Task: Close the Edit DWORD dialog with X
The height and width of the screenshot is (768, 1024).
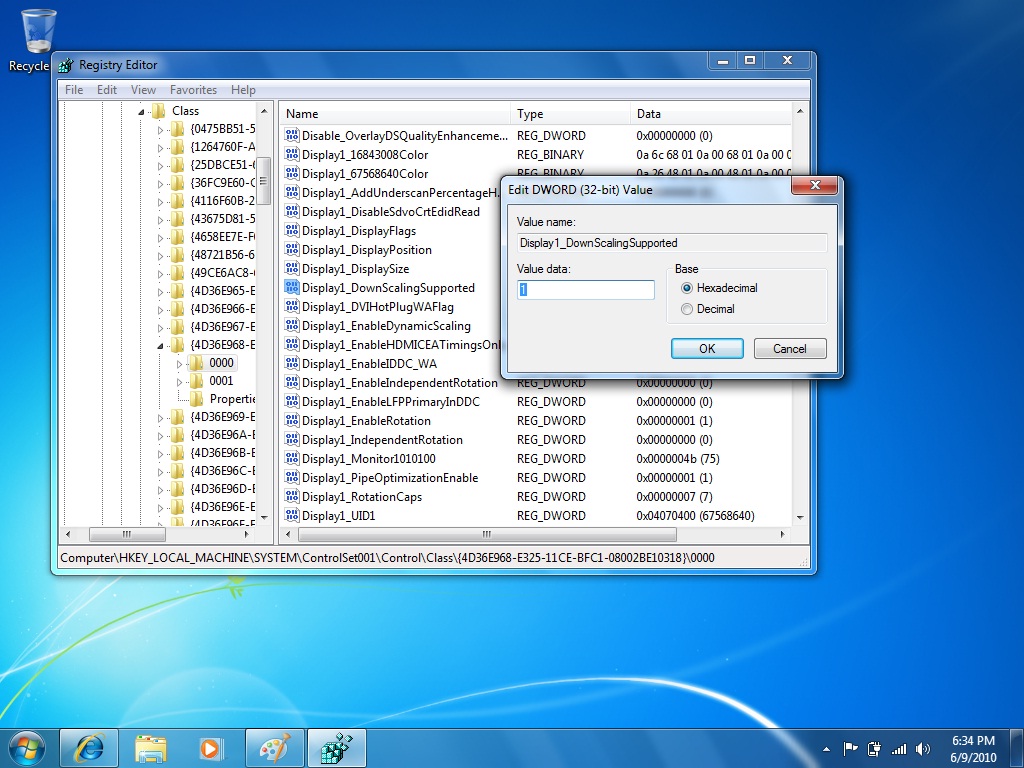Action: (x=814, y=185)
